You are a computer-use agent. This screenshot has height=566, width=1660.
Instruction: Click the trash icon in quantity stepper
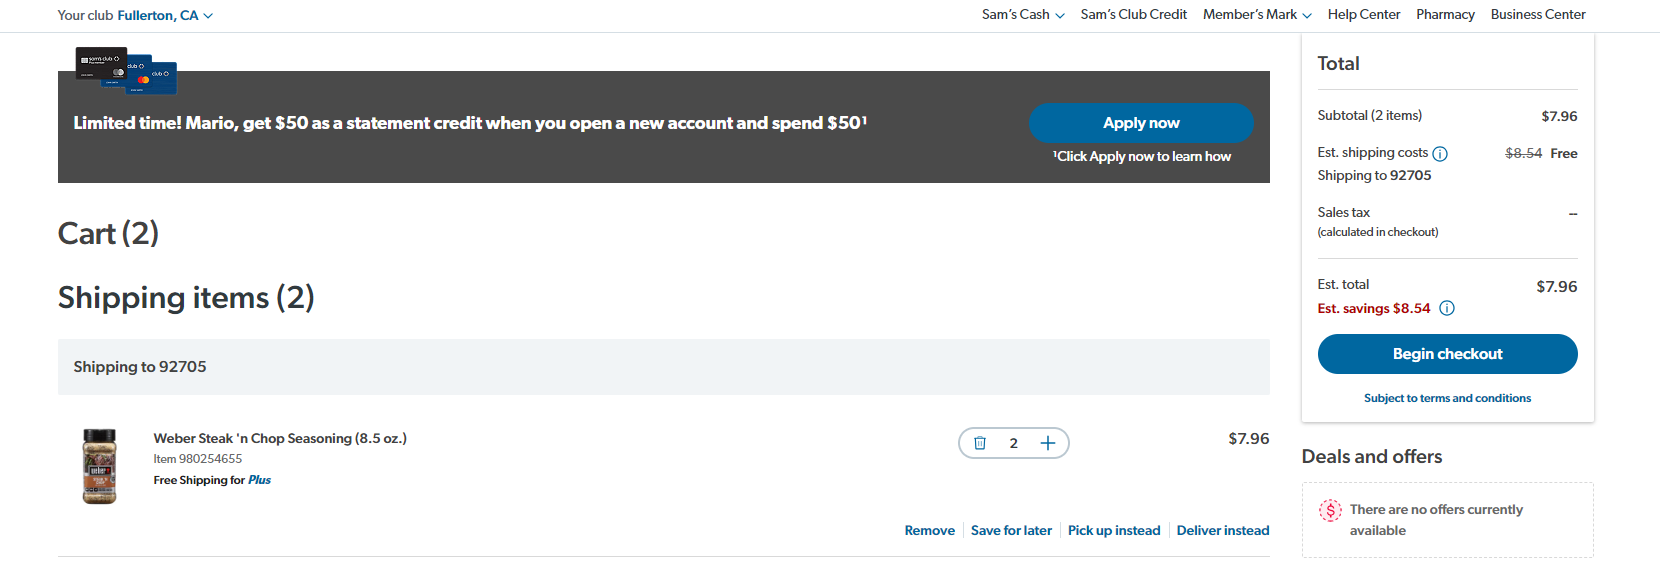(980, 443)
